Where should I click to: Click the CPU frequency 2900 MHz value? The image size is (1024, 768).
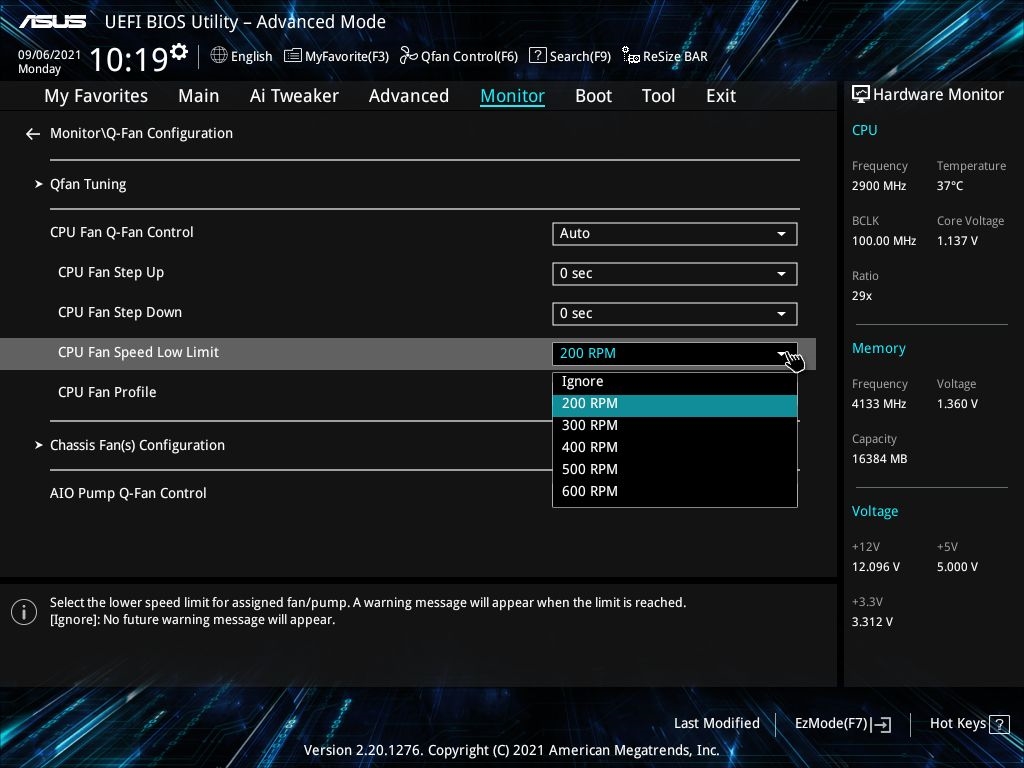point(879,186)
